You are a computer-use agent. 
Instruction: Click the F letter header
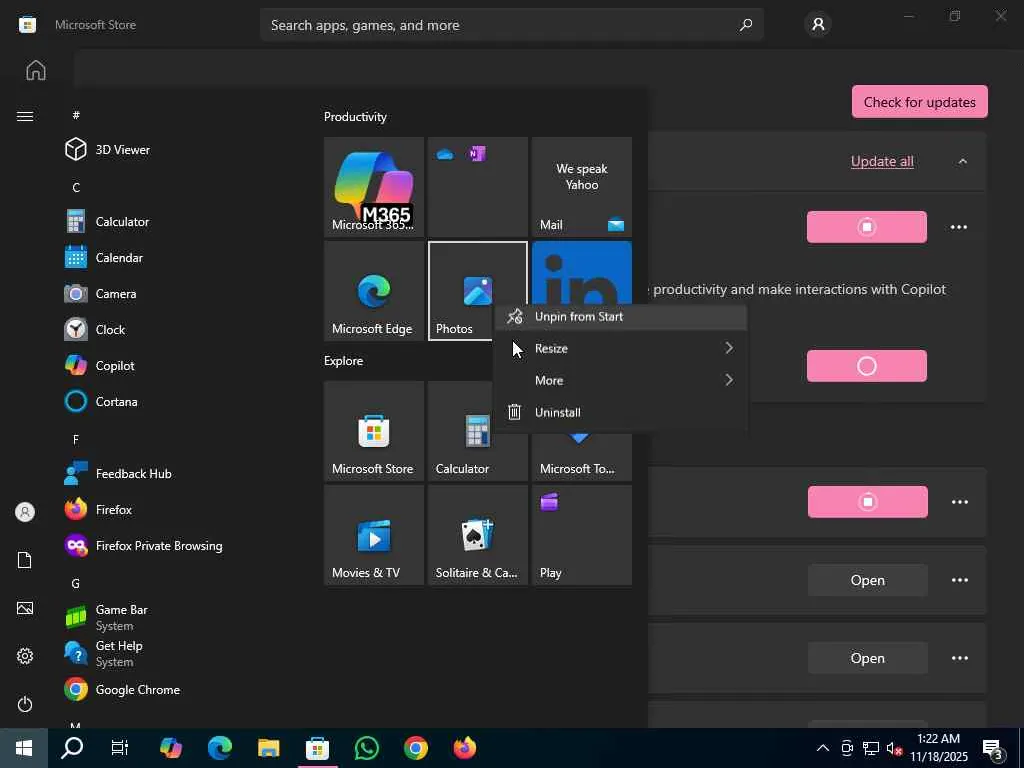(x=76, y=440)
